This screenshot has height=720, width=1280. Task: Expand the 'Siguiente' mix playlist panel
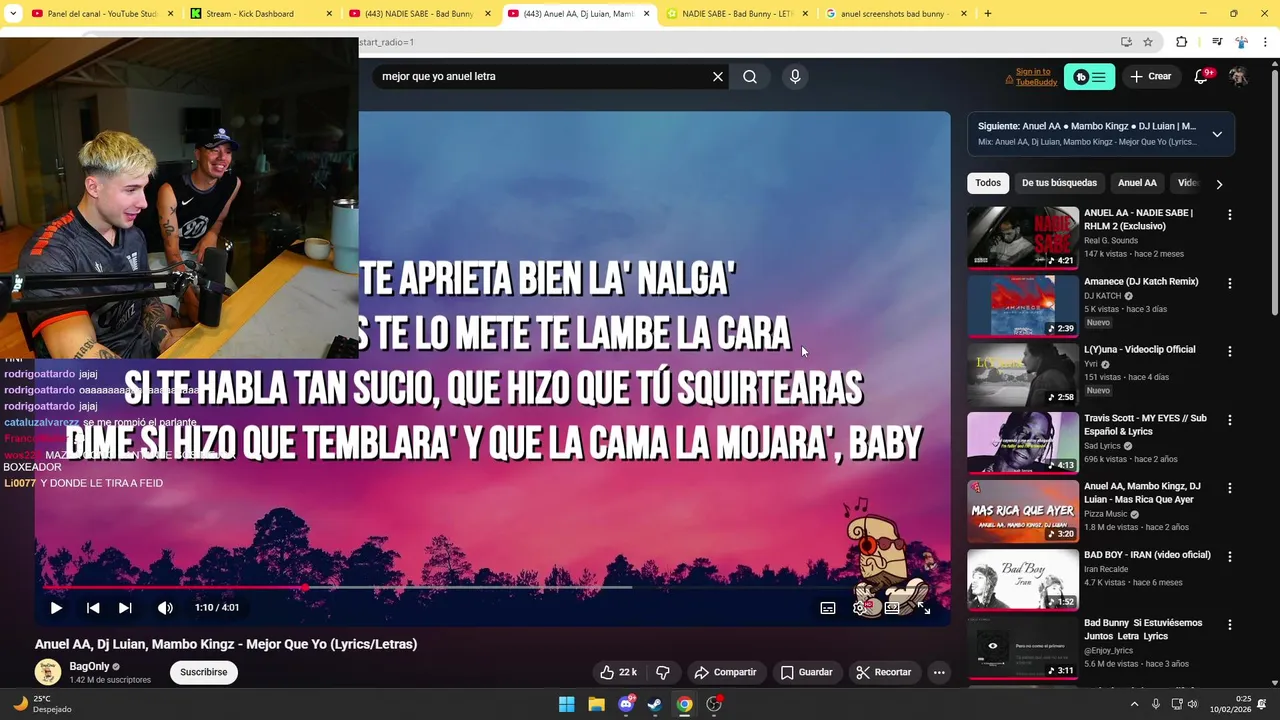(1217, 134)
